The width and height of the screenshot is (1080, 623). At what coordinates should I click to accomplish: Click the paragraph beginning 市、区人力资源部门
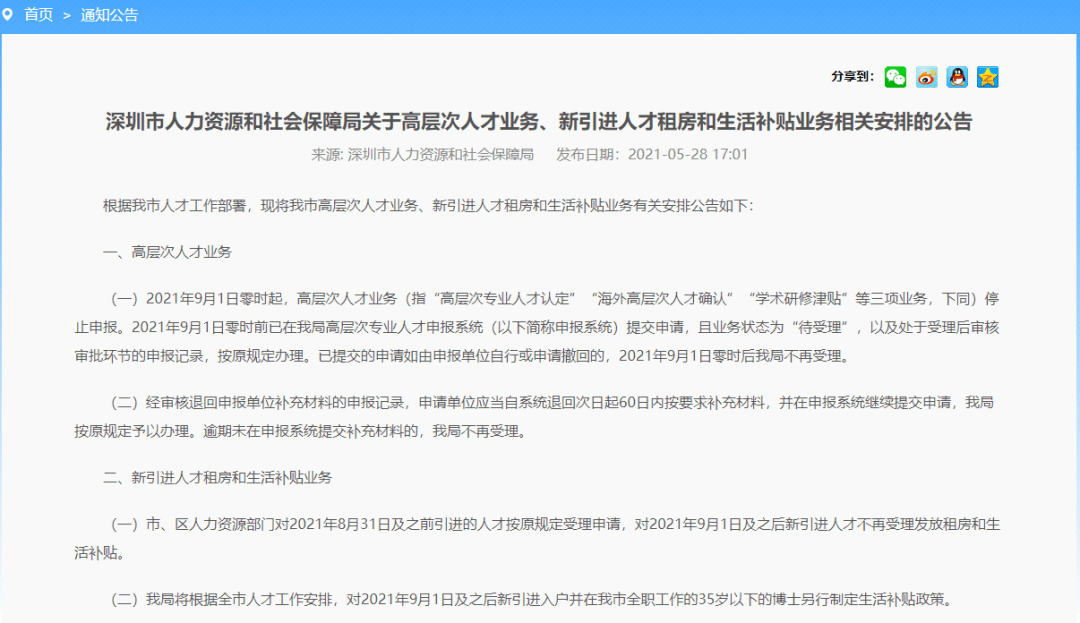click(537, 538)
